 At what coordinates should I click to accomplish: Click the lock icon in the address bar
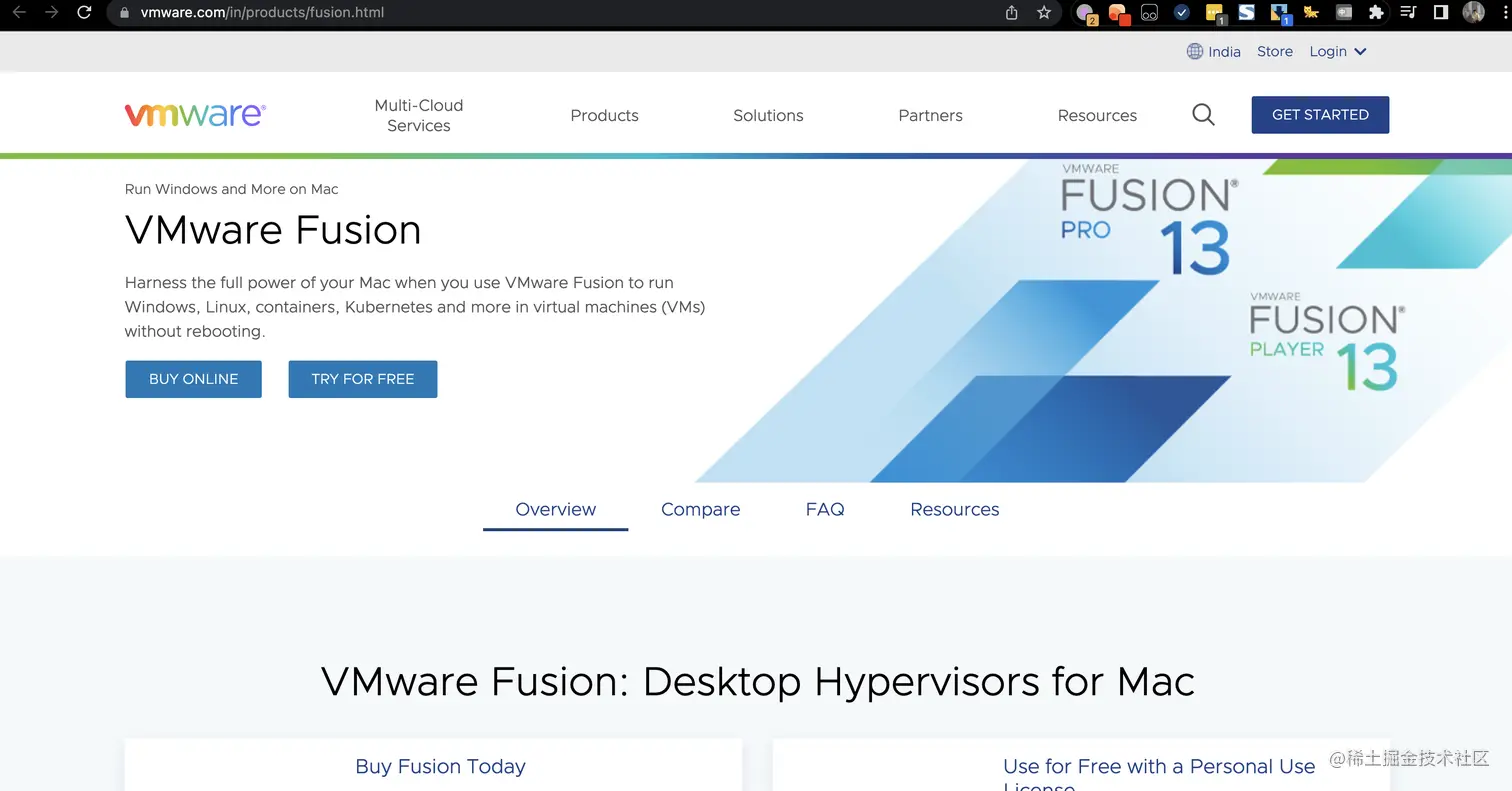[124, 13]
